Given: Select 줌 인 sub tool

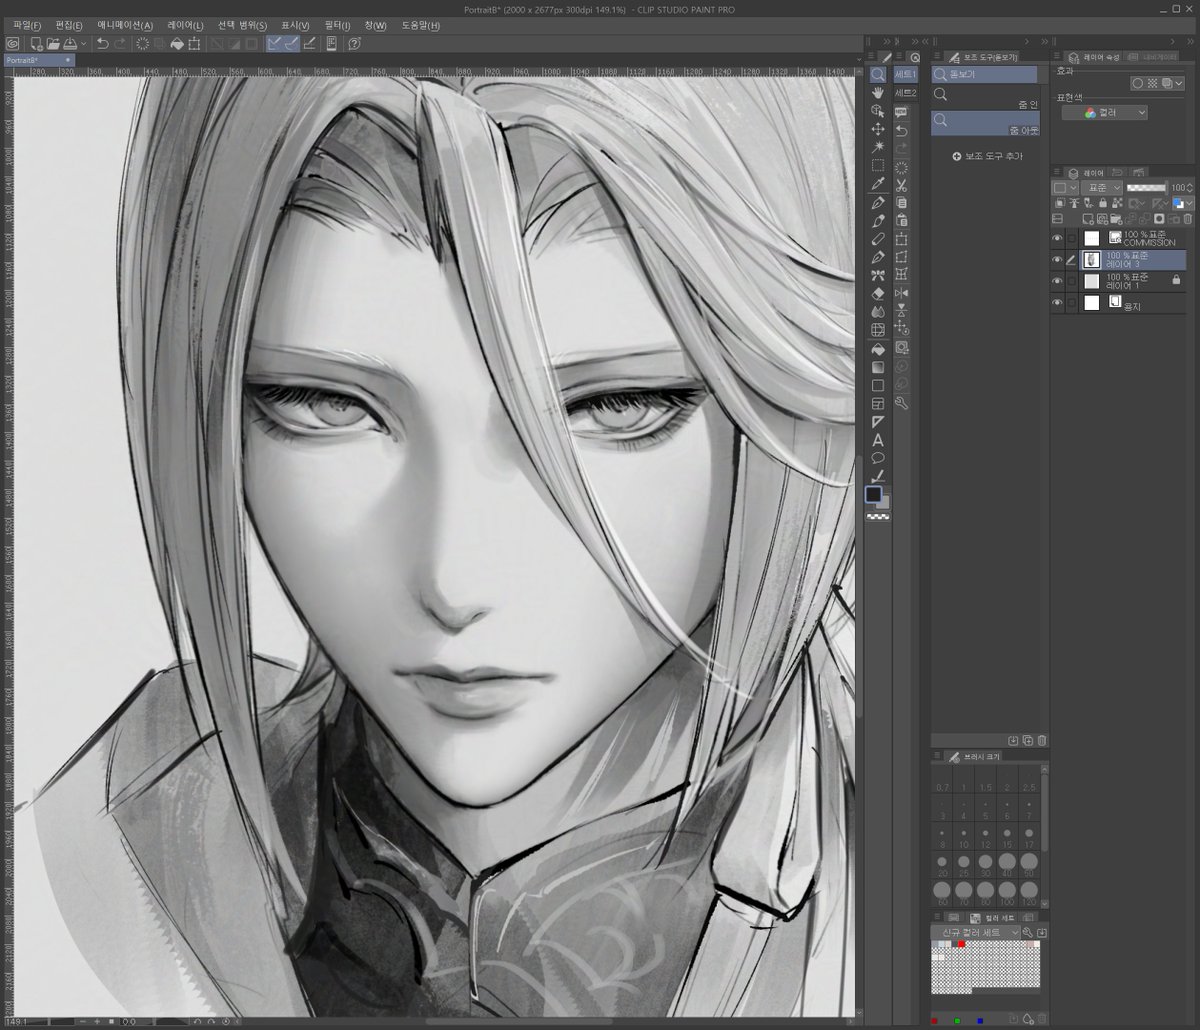Looking at the screenshot, I should click(x=985, y=97).
